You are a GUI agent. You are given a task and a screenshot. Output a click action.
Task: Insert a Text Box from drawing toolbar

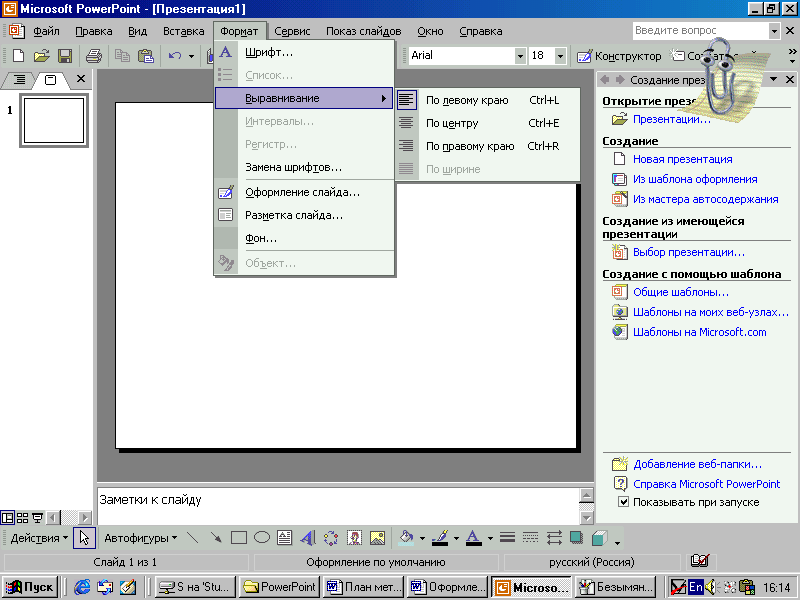[285, 538]
